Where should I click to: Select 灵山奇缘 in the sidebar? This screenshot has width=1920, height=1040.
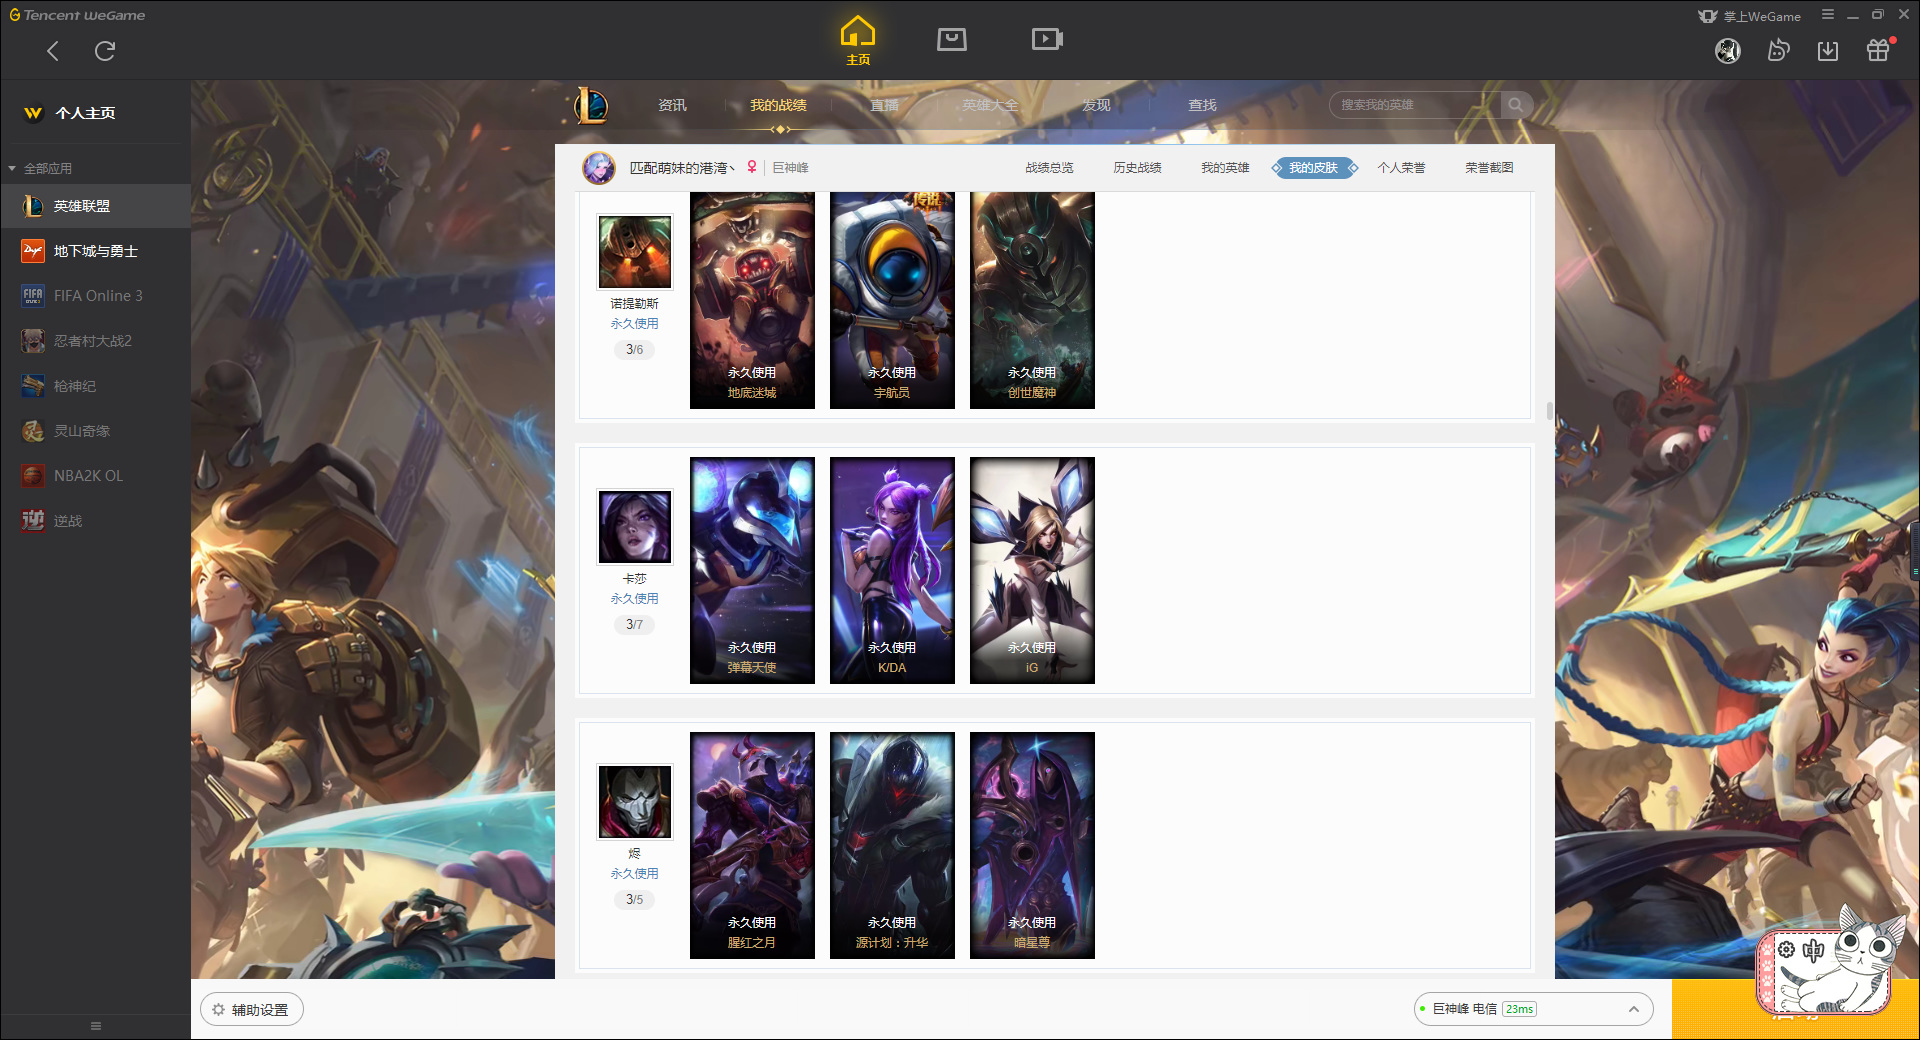coord(95,431)
